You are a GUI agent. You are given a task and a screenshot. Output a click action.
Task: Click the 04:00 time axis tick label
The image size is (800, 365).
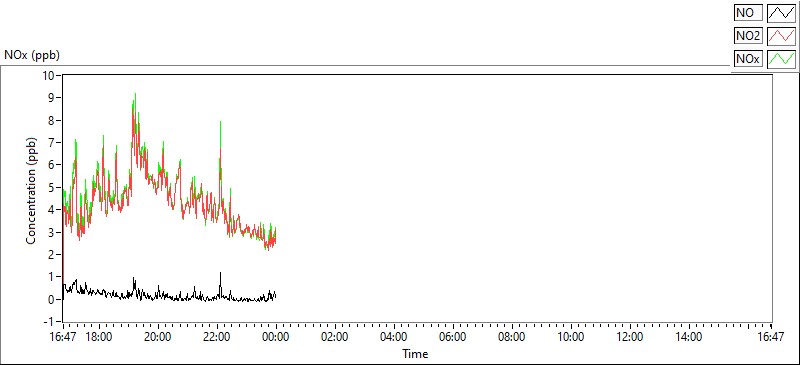(394, 337)
